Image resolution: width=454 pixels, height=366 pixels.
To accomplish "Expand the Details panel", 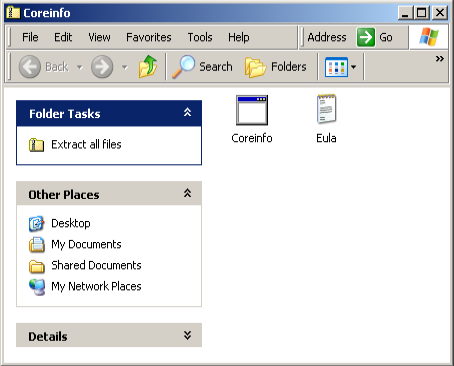I will 188,335.
